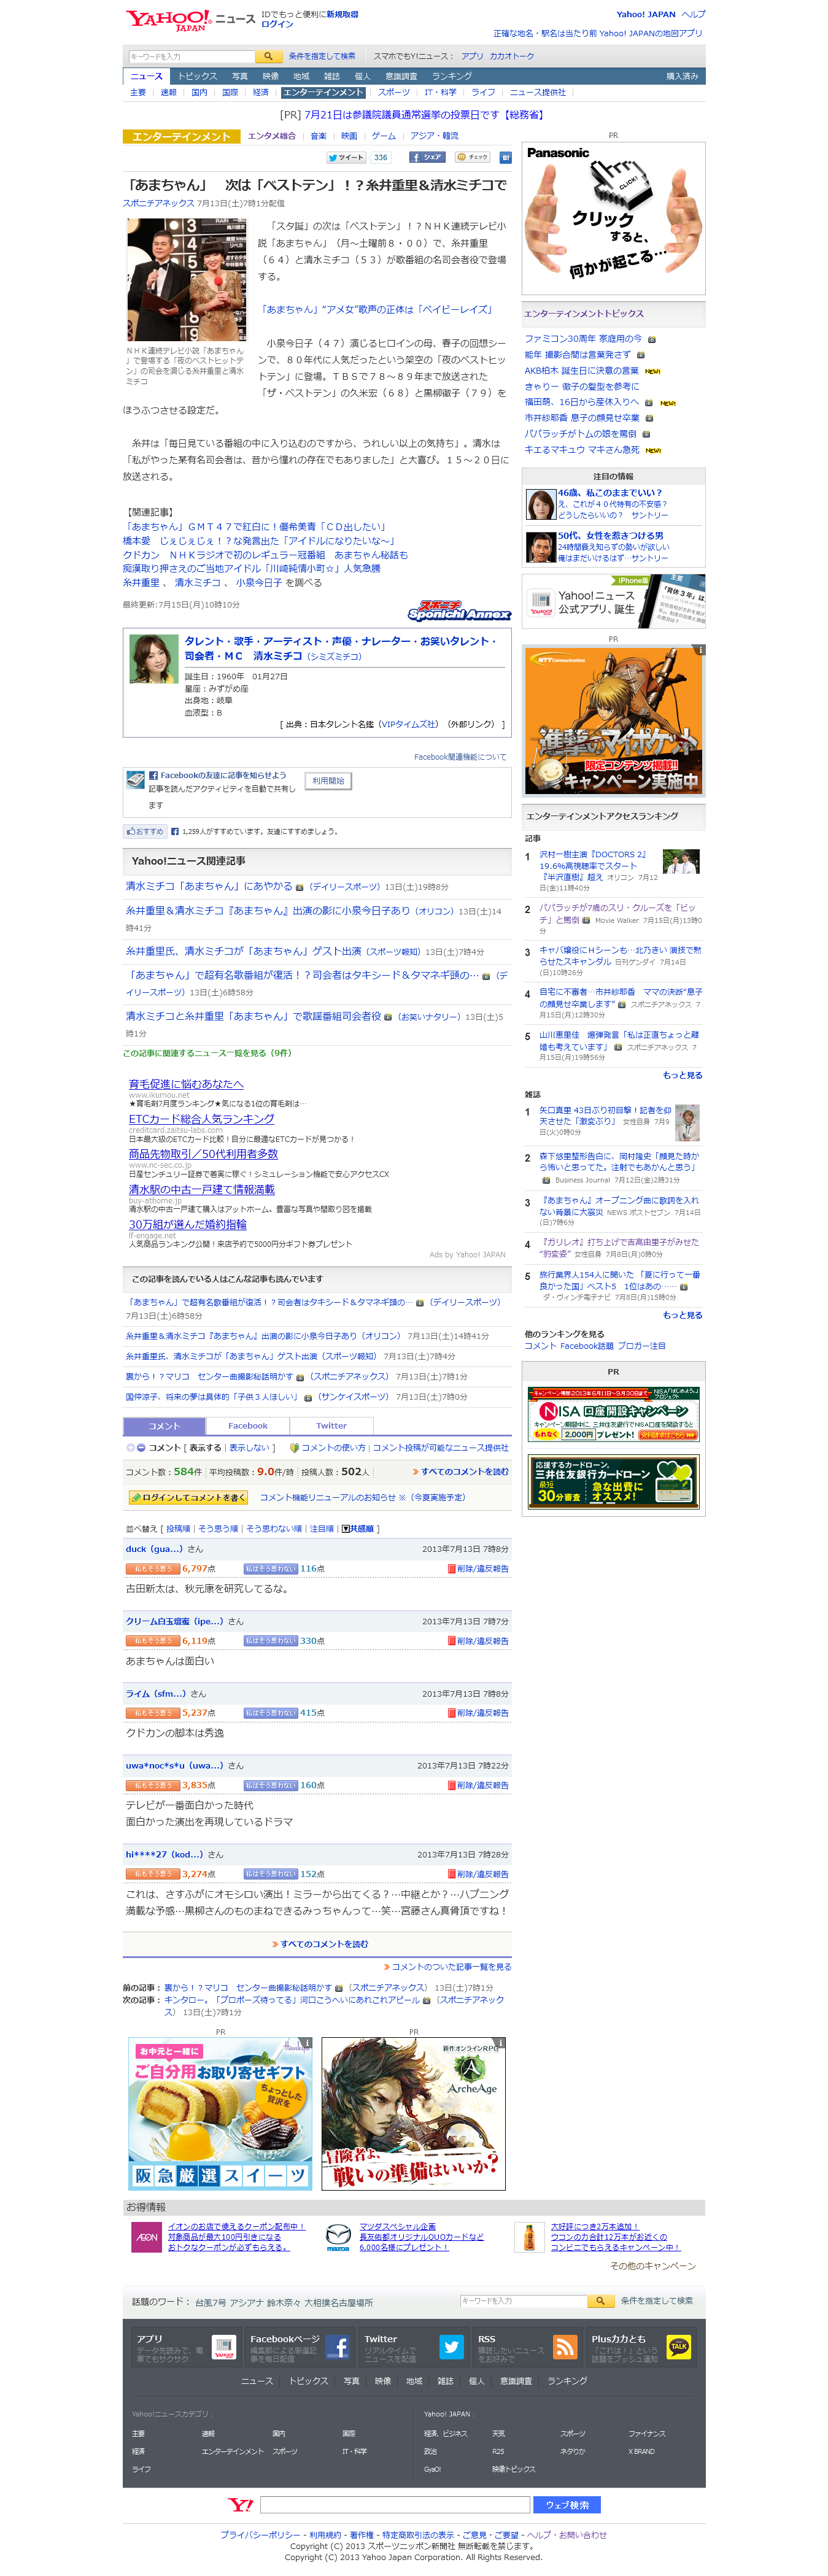Viewport: 828px width, 2576px height.
Task: Sort comments by そう思う順
Action: point(218,1528)
